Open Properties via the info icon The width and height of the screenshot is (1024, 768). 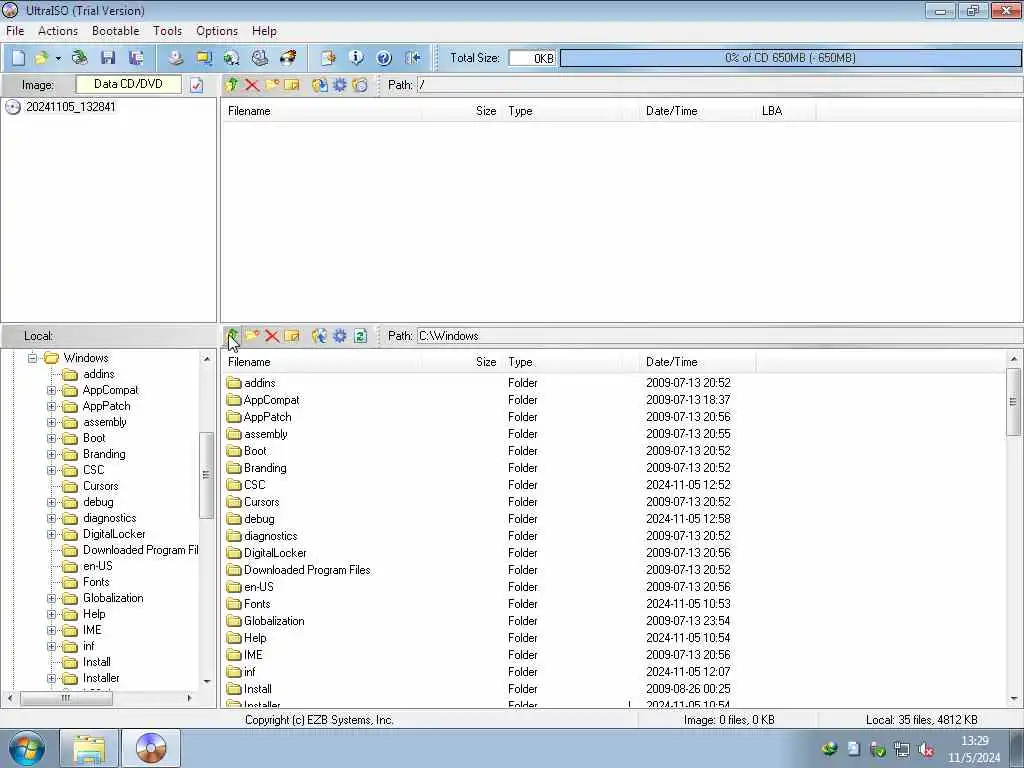356,57
